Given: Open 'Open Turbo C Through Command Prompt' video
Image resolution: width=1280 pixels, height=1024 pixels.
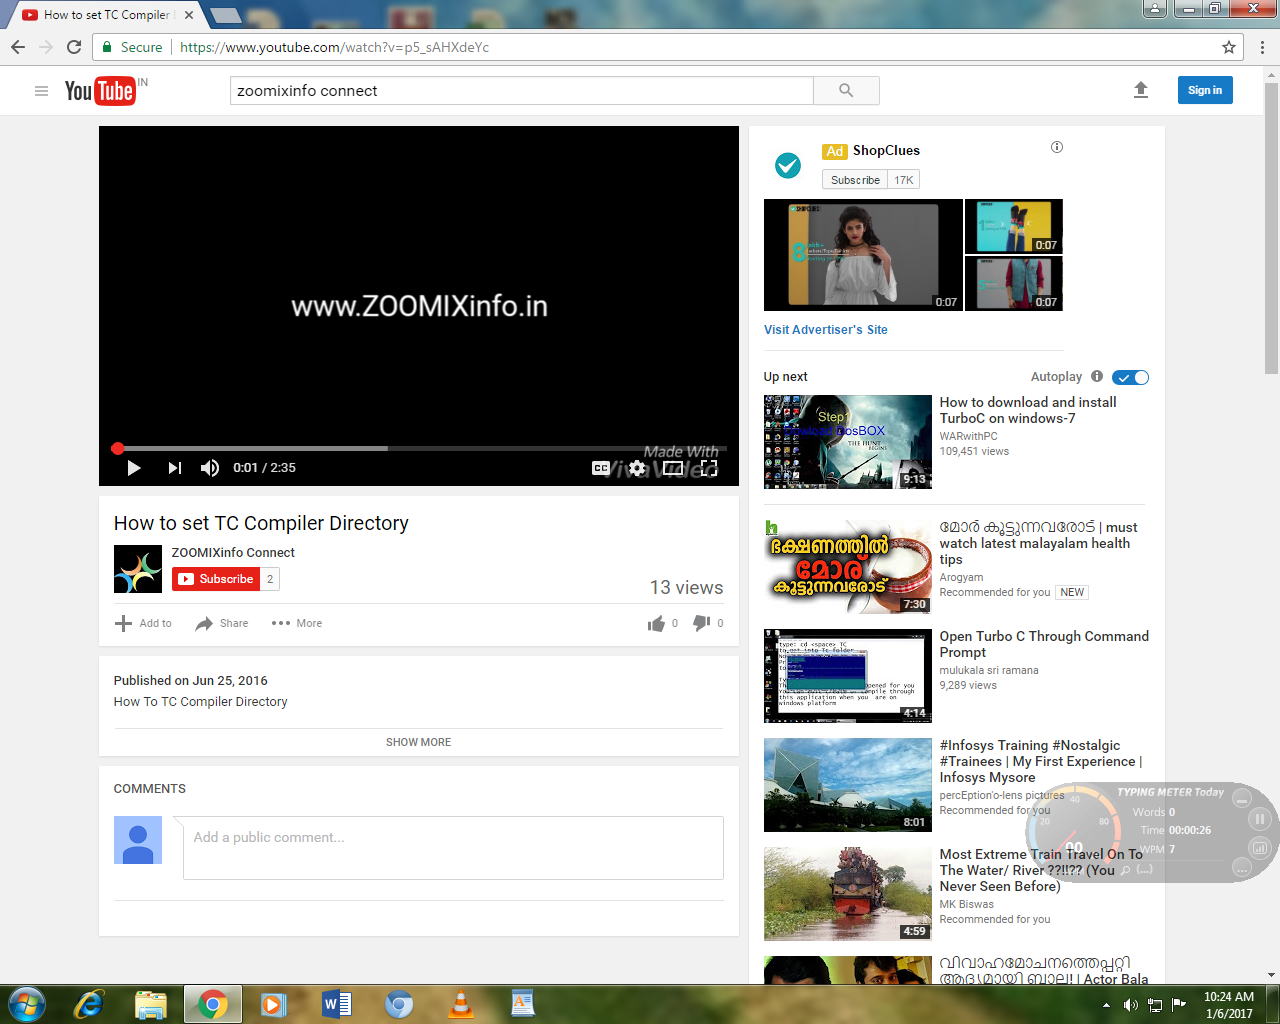Looking at the screenshot, I should 1044,644.
